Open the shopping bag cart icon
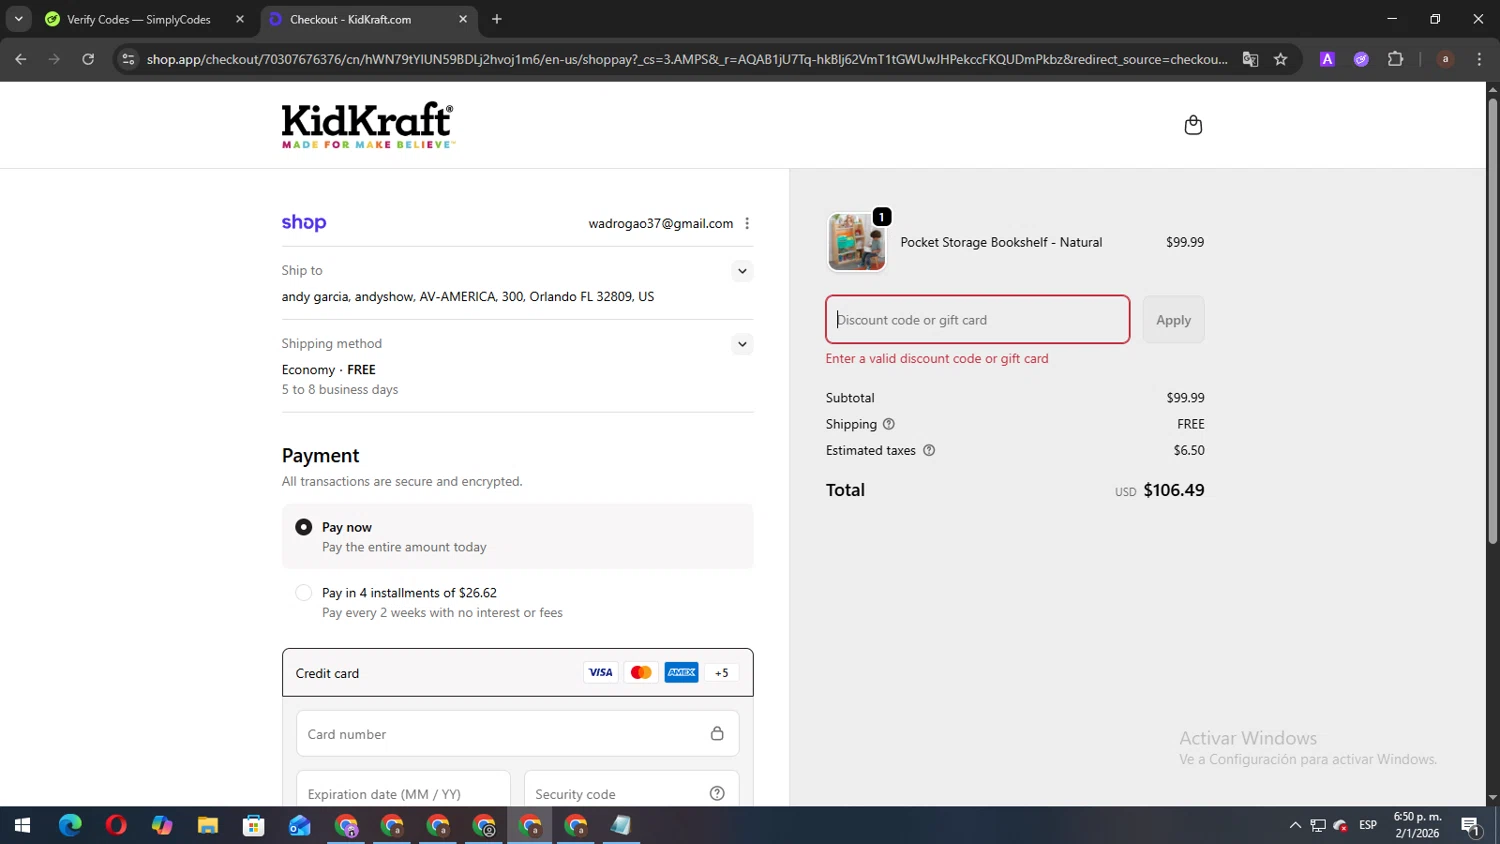Viewport: 1500px width, 844px height. click(x=1192, y=125)
